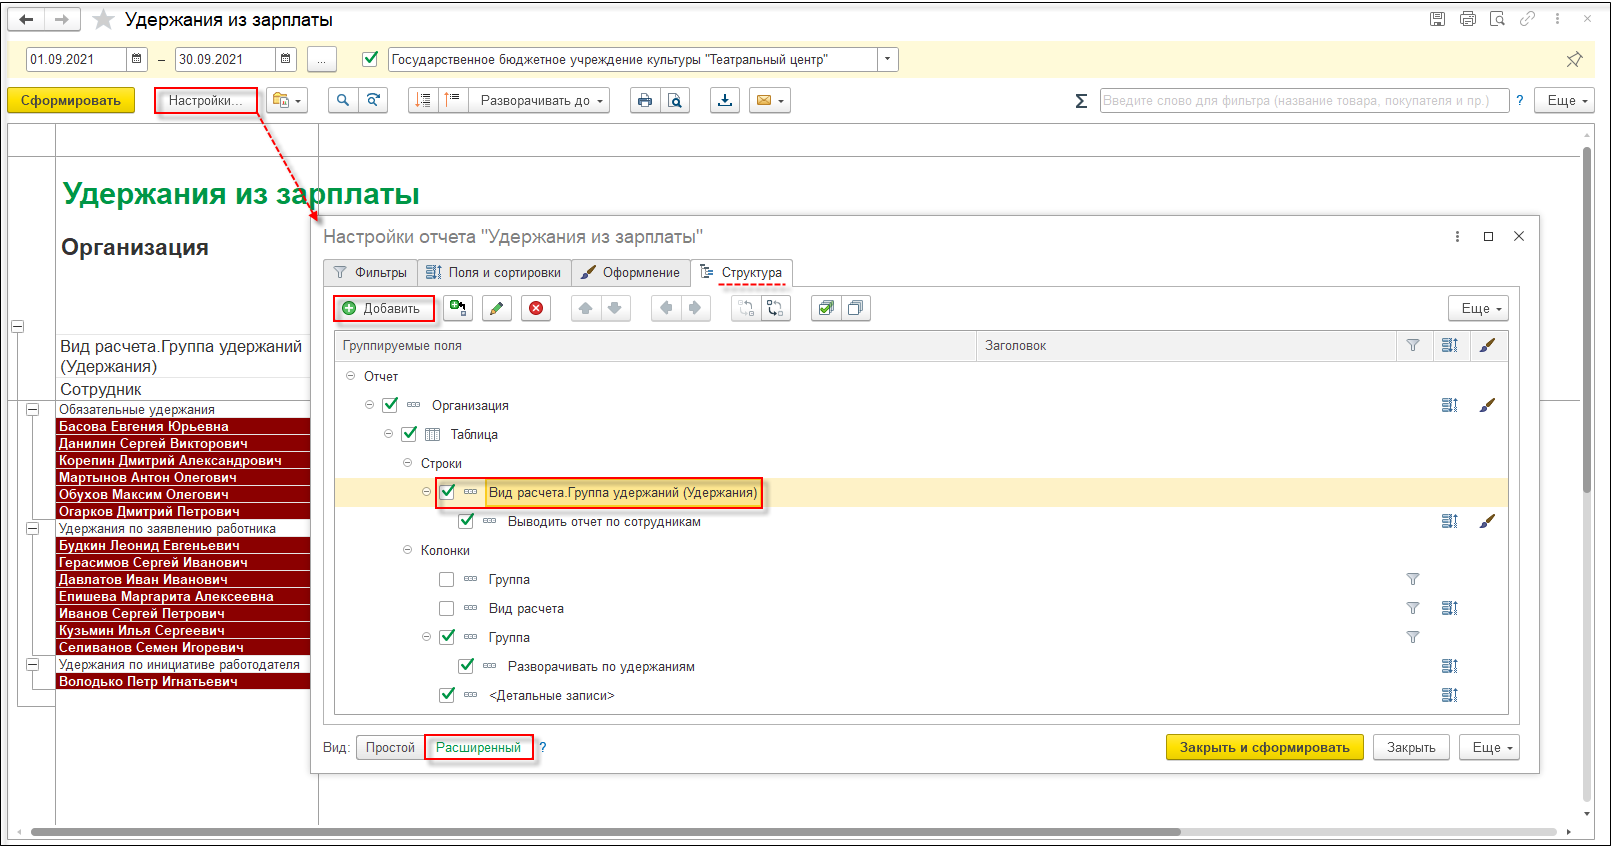Edit selected structure element pencil icon
The height and width of the screenshot is (846, 1611).
(497, 308)
